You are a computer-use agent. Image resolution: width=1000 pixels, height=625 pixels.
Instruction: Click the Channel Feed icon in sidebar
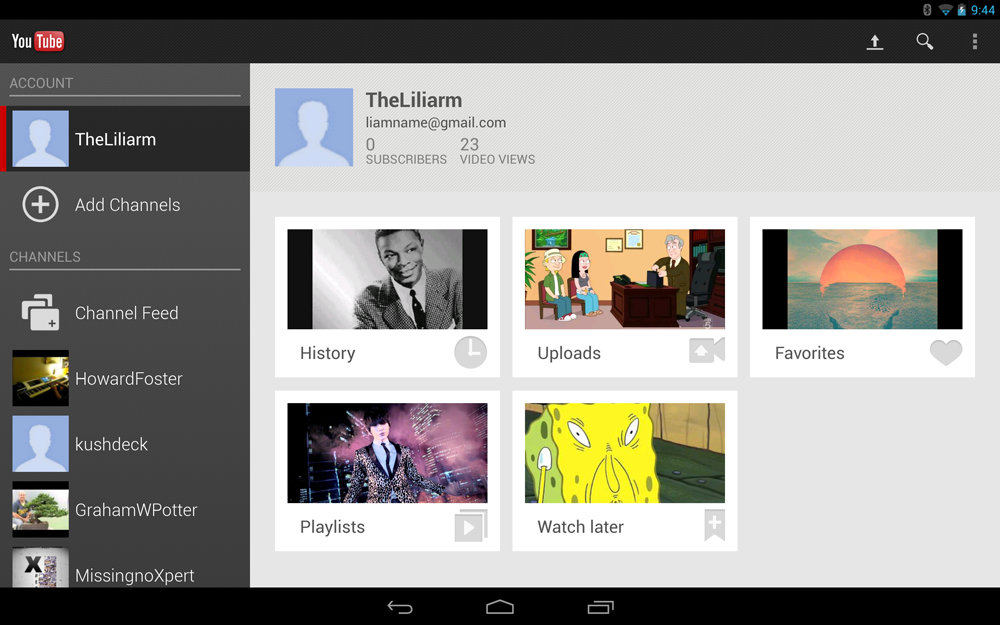(x=40, y=312)
